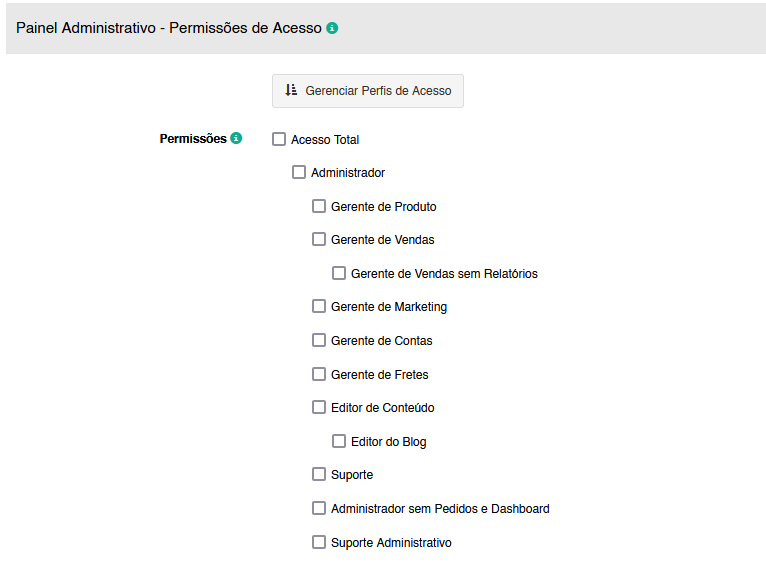Viewport: 766px width, 570px height.
Task: Toggle the Suporte checkbox
Action: [319, 474]
